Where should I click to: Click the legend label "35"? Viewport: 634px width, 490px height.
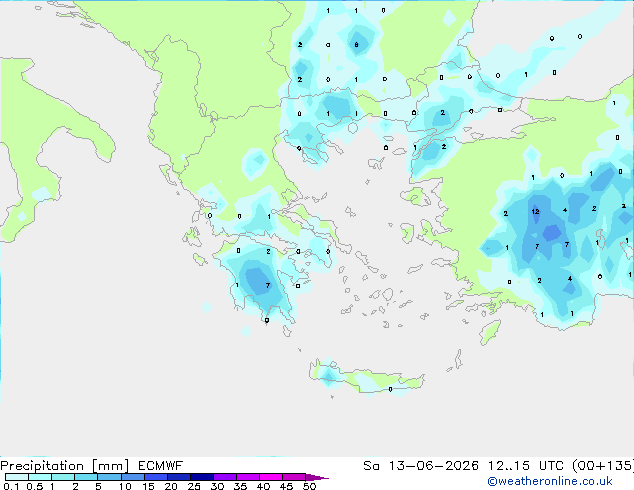pos(240,486)
